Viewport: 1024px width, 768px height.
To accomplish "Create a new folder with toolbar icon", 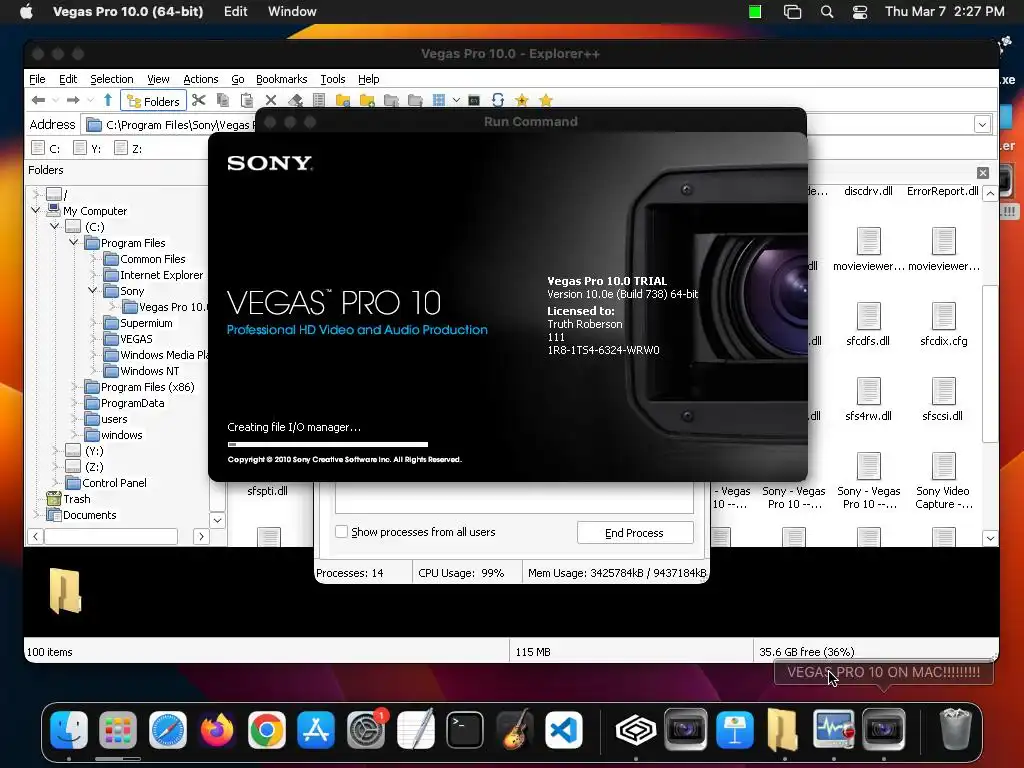I will pyautogui.click(x=367, y=100).
